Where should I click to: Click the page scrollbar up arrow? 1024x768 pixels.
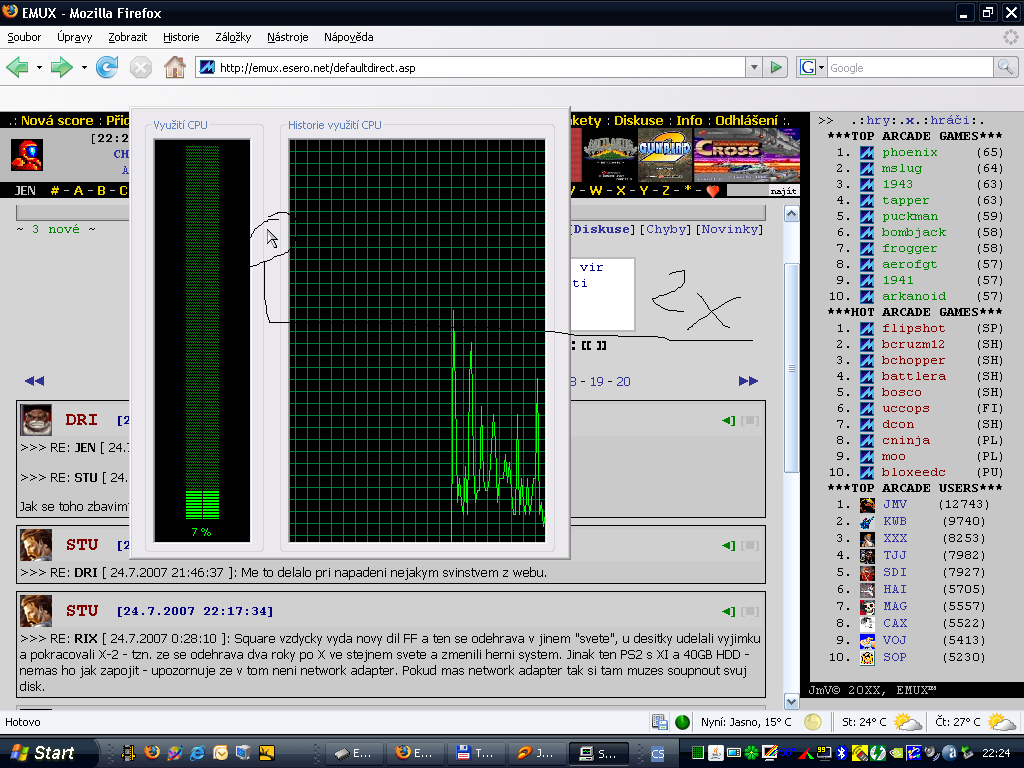click(792, 214)
